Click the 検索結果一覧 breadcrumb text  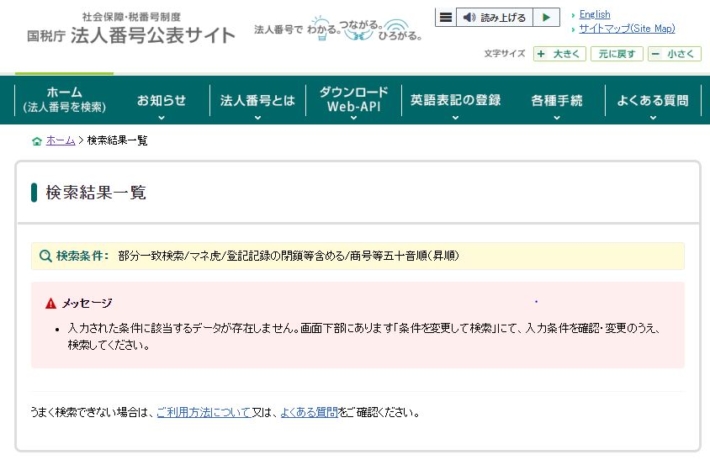click(117, 140)
